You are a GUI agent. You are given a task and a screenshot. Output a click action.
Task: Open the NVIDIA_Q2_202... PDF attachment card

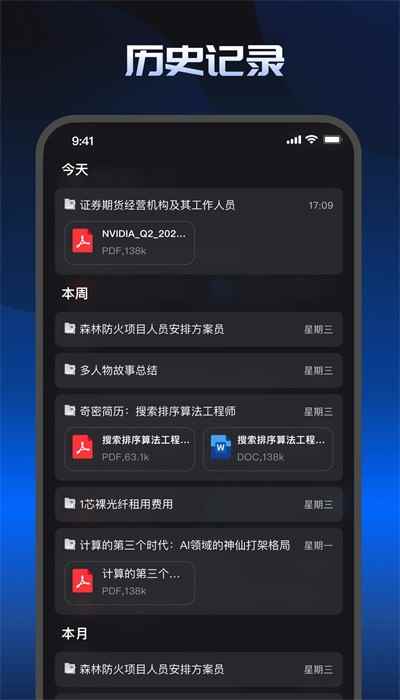pos(129,243)
